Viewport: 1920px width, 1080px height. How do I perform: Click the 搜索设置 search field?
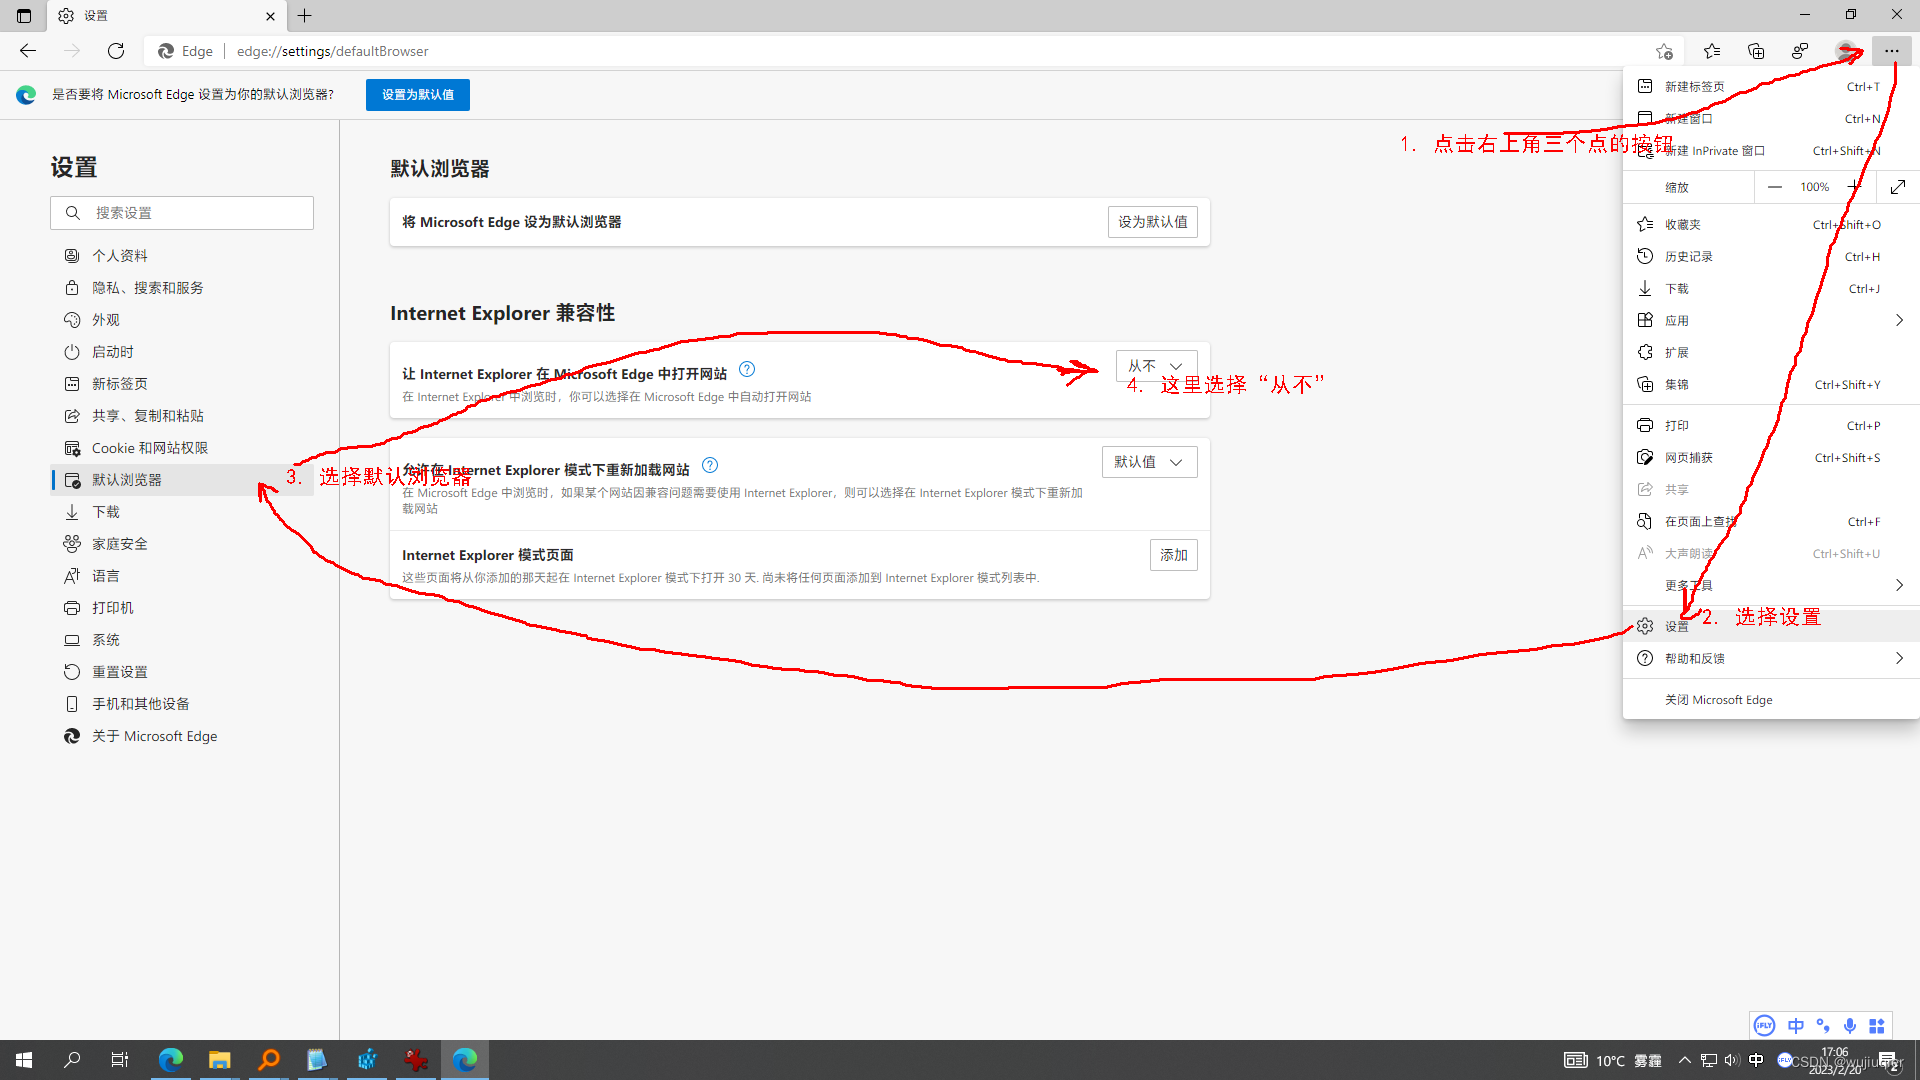click(182, 213)
